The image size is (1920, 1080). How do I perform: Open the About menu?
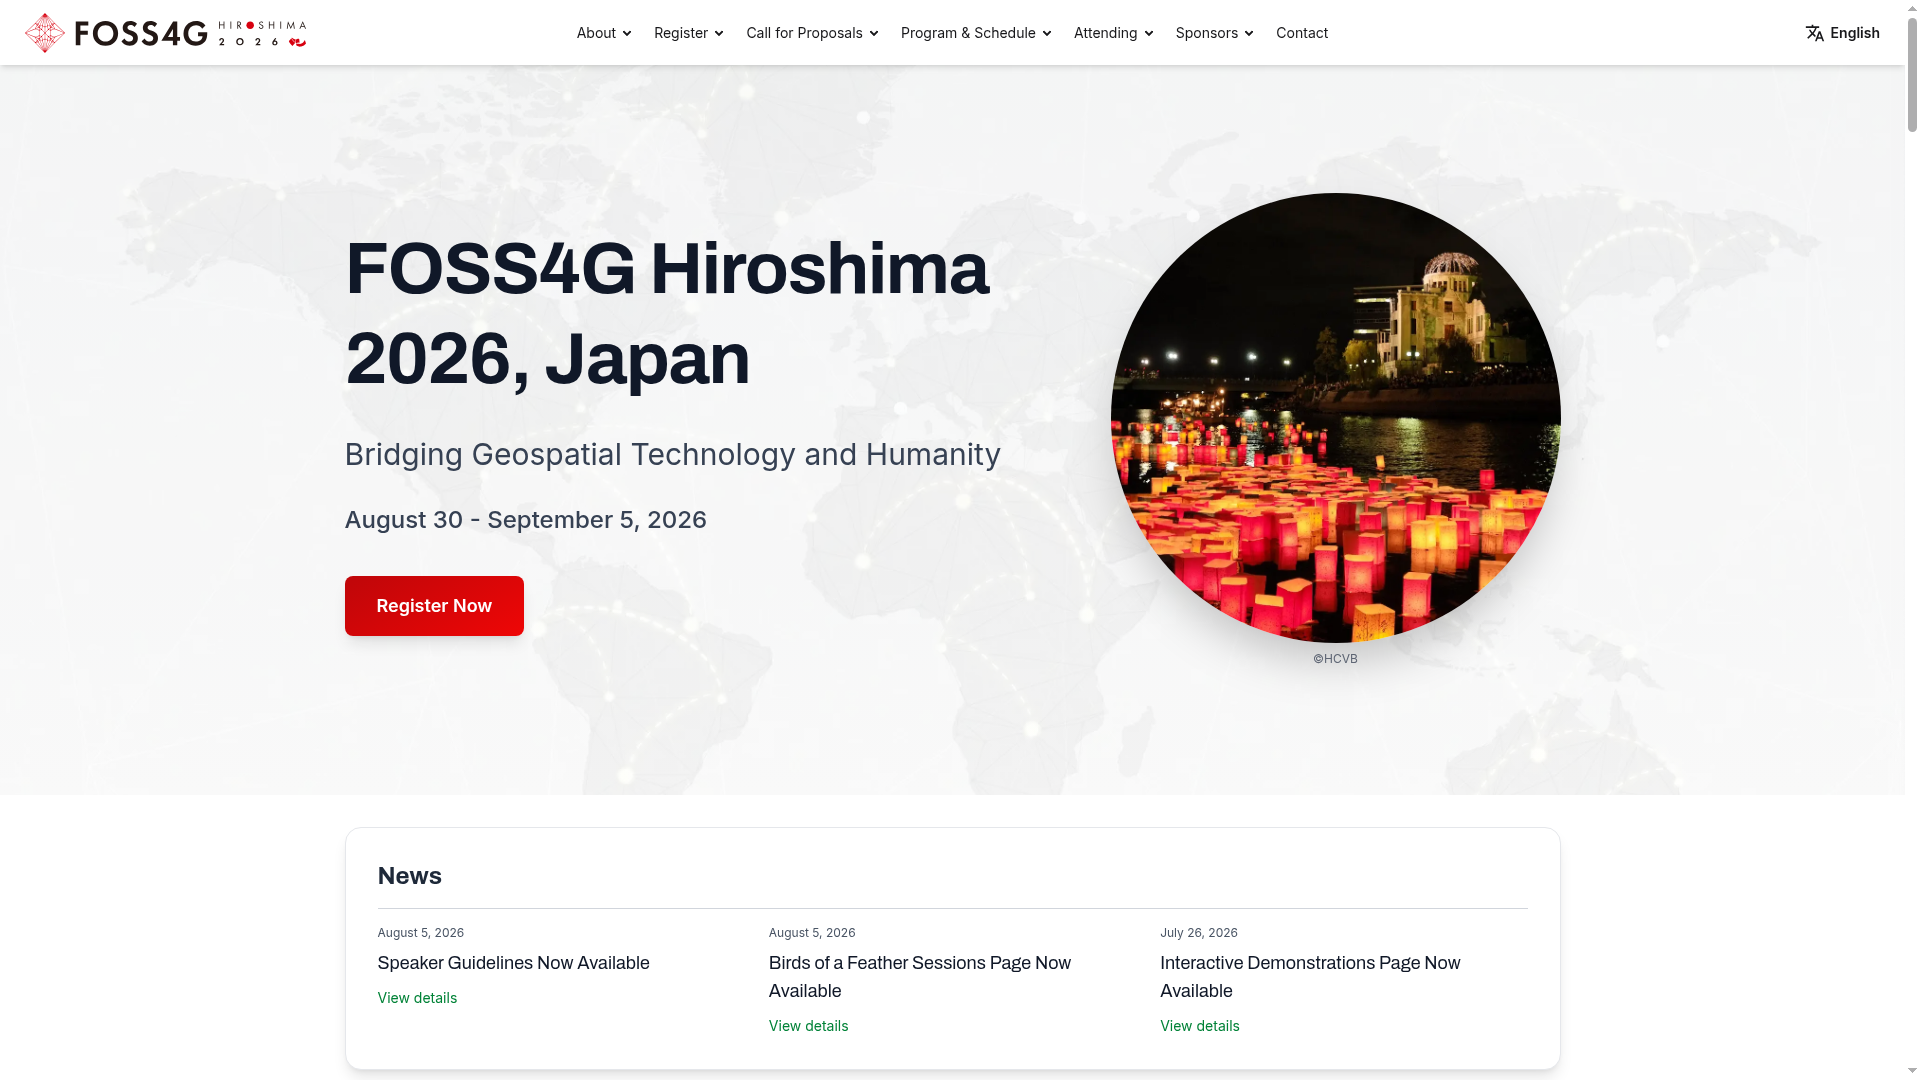[x=604, y=33]
